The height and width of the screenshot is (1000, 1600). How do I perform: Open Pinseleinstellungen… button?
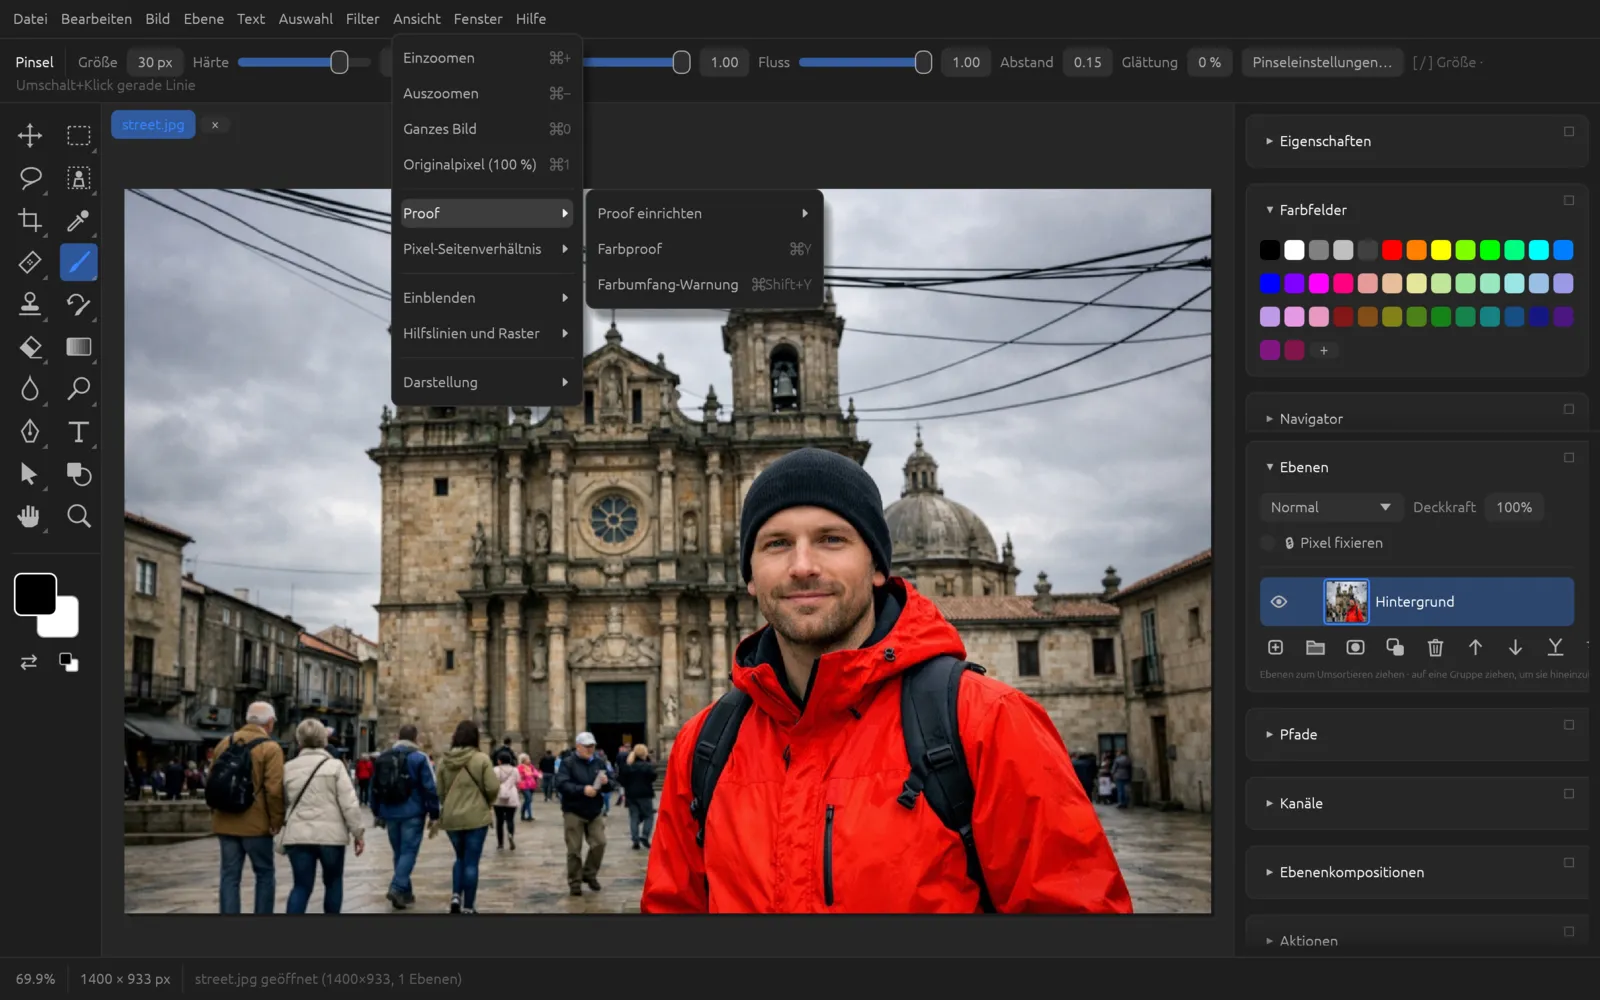click(x=1322, y=62)
